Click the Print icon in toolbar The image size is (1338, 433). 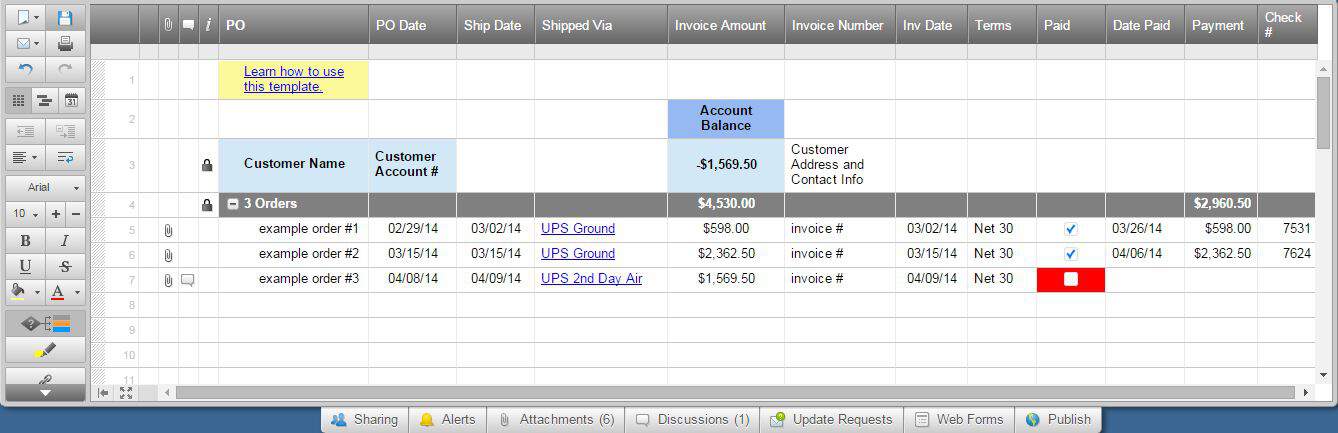[65, 44]
